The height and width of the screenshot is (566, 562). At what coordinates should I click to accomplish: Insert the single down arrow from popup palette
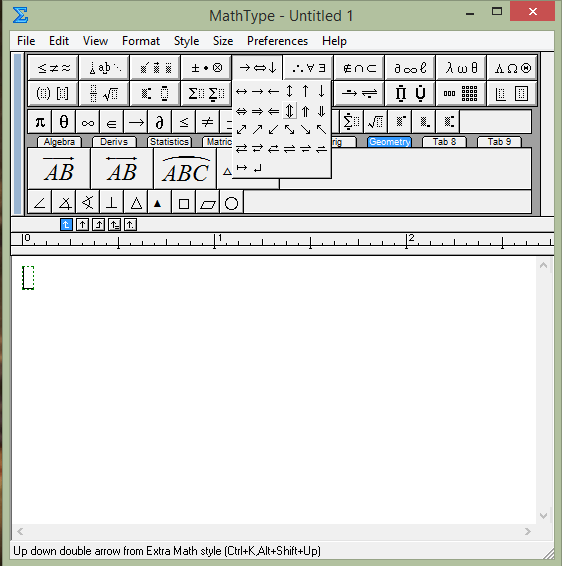coord(321,91)
